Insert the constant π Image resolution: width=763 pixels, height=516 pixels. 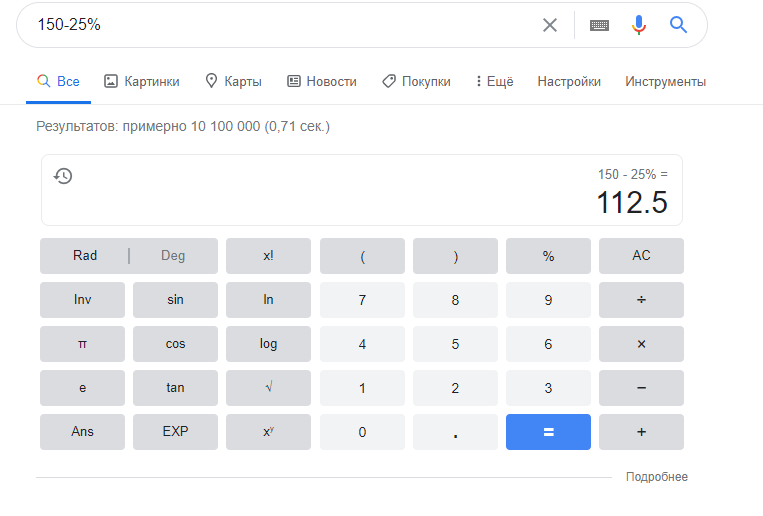(82, 344)
